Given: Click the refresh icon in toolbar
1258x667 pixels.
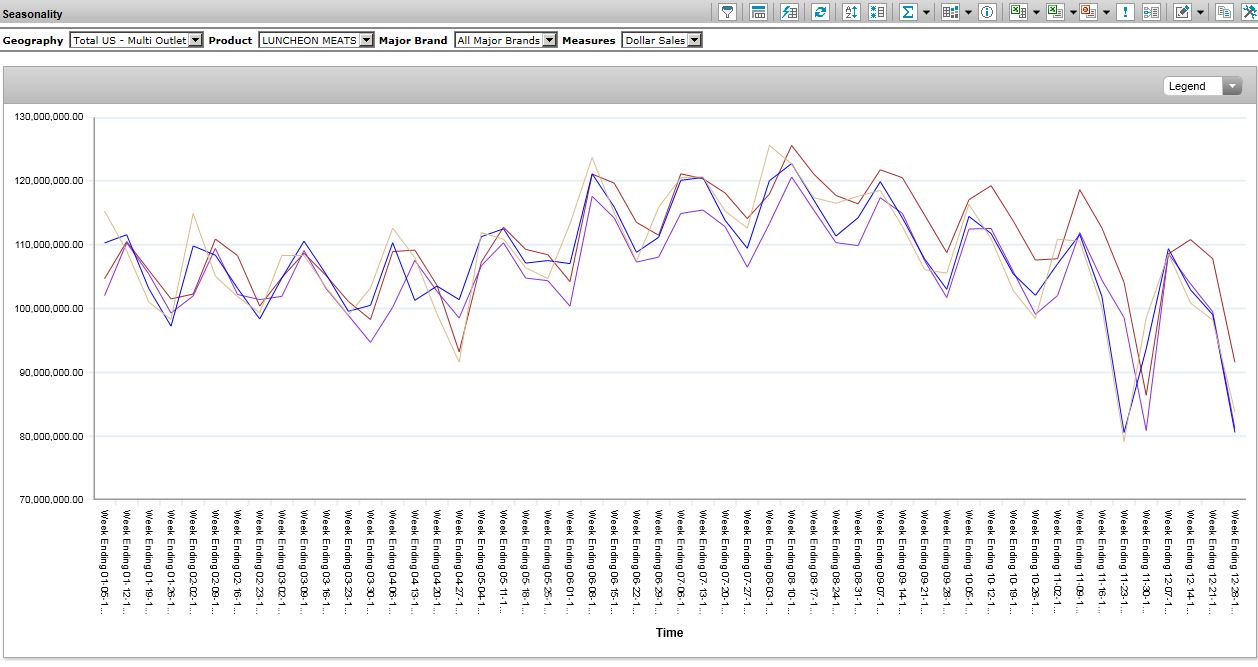Looking at the screenshot, I should pos(820,12).
